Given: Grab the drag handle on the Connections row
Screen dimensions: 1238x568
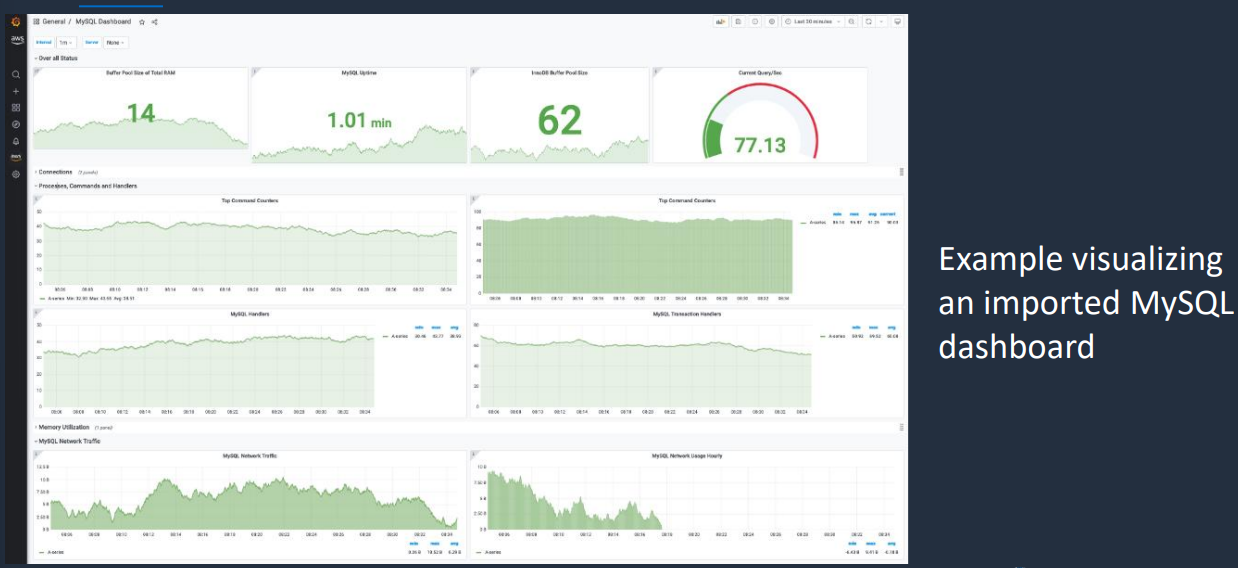Looking at the screenshot, I should point(901,172).
